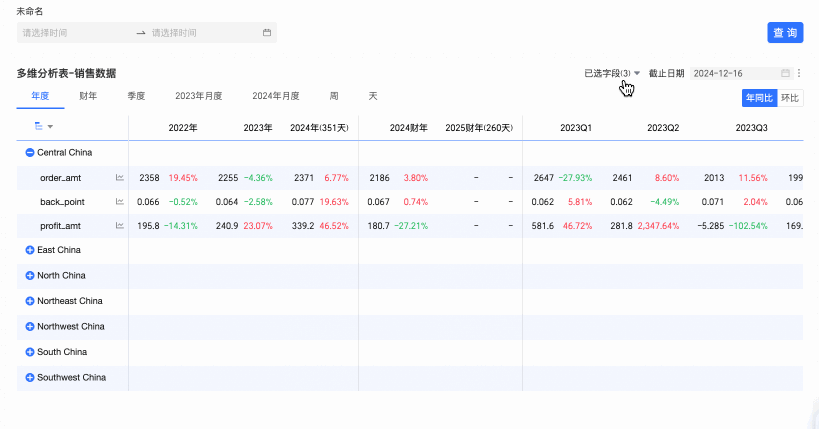The image size is (819, 429).
Task: Open the three-dot more options menu
Action: [799, 74]
